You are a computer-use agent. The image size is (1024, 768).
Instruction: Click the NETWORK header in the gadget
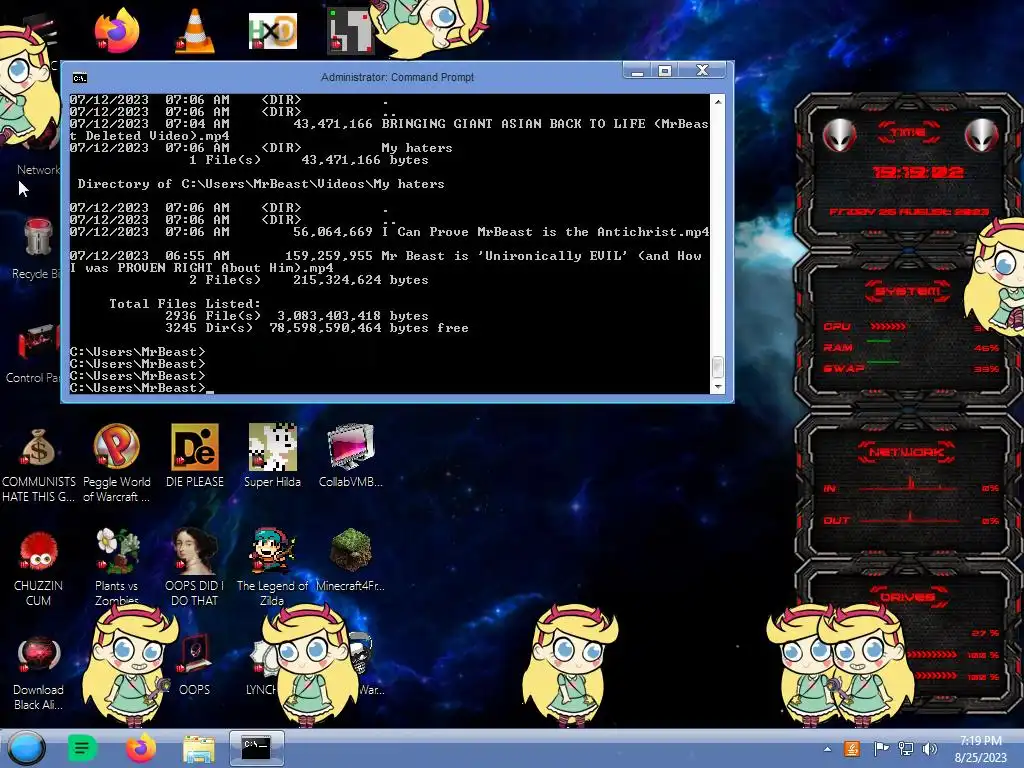click(907, 452)
